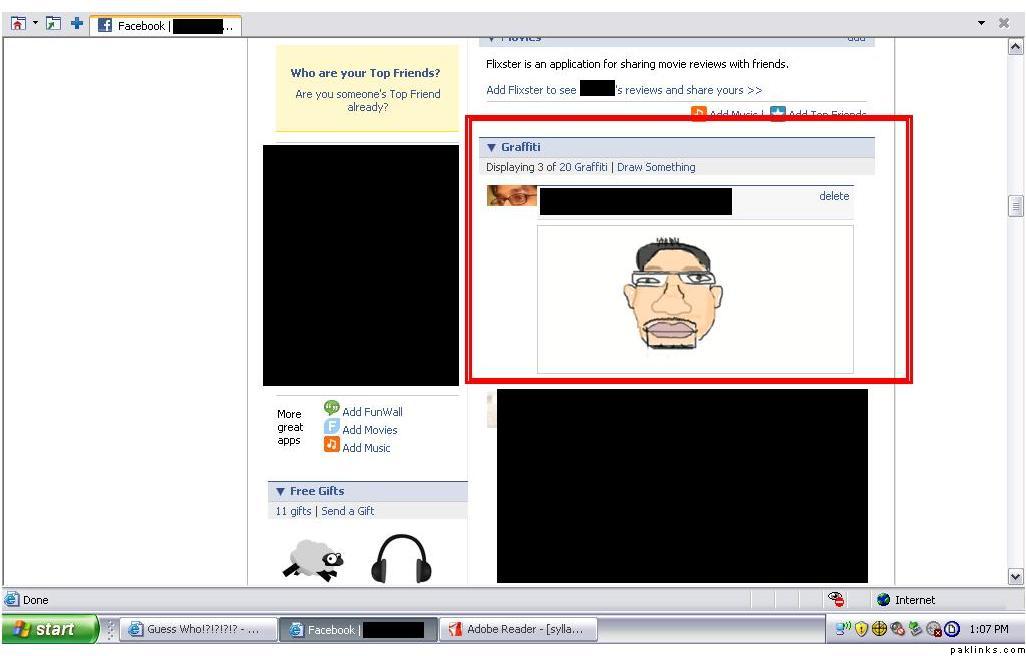Click the blue Movies app icon

coord(331,428)
